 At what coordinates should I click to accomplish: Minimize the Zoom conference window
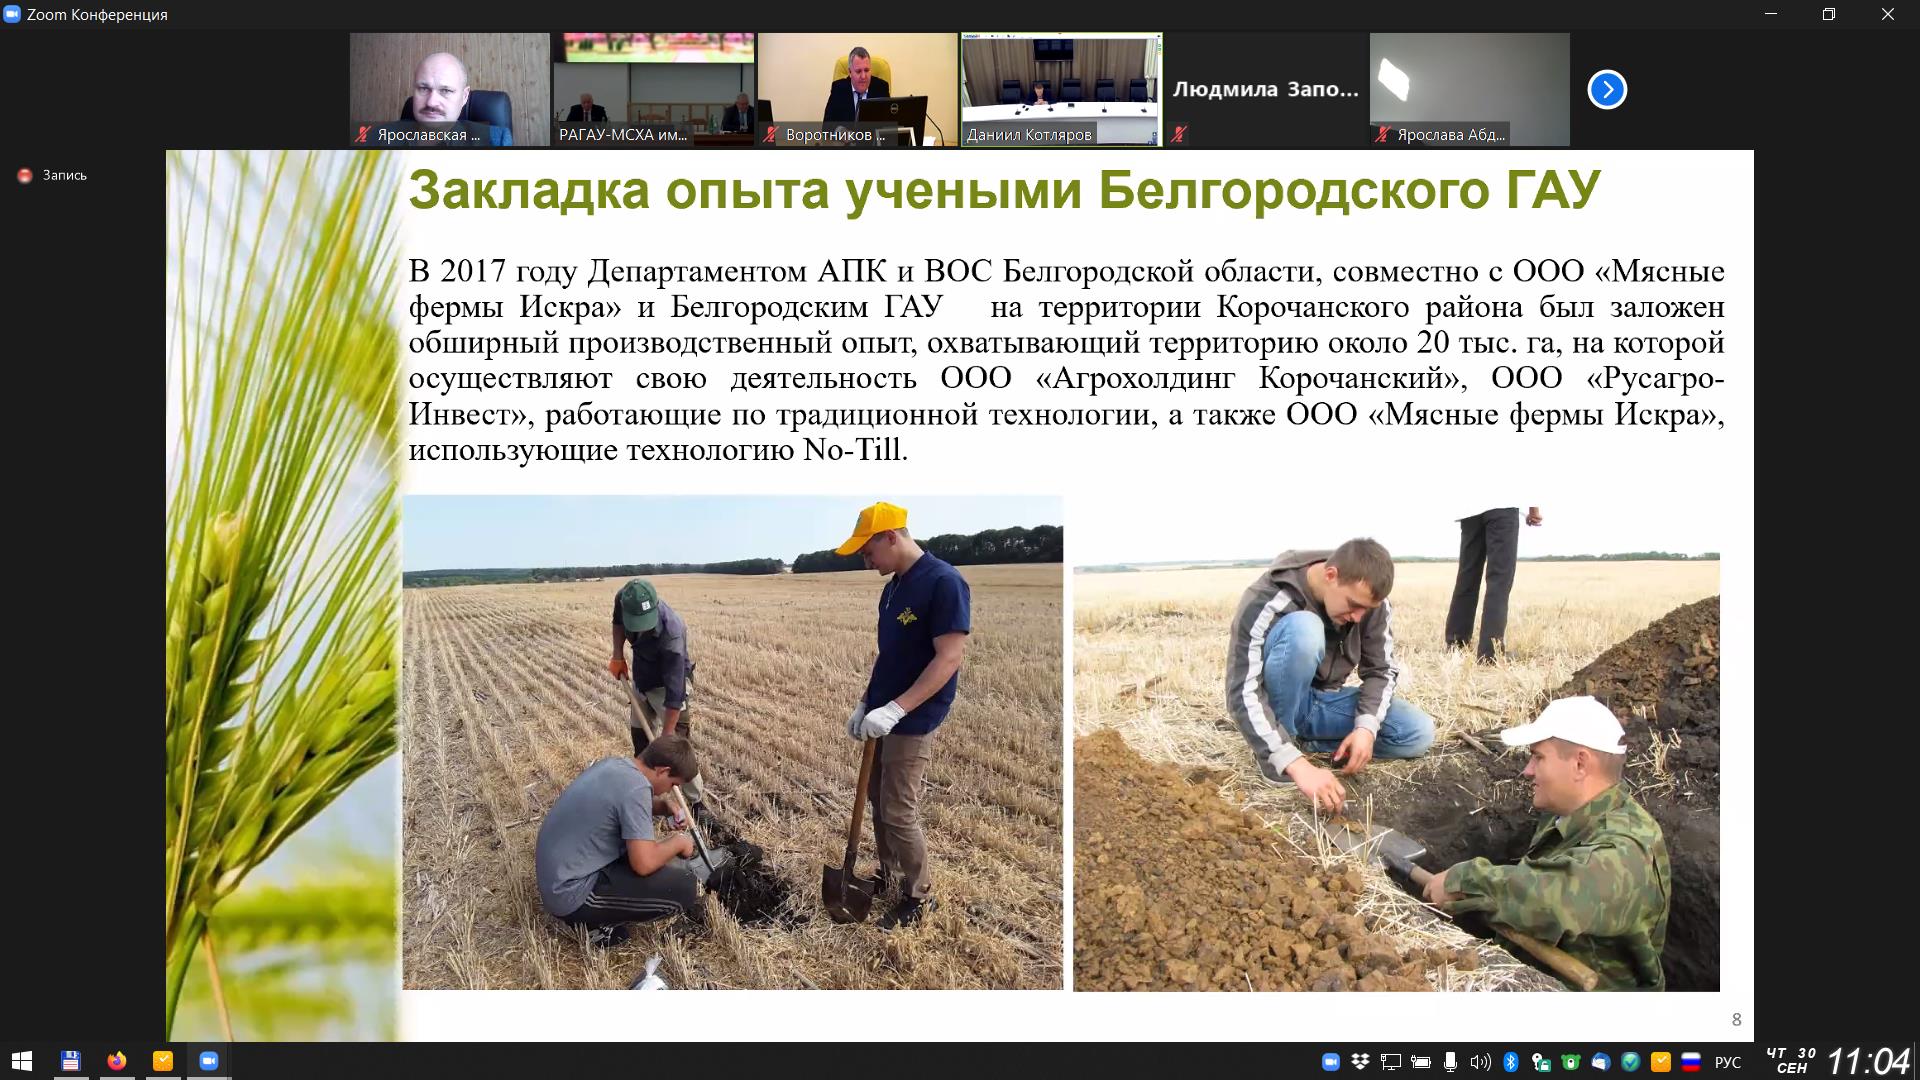(1771, 14)
